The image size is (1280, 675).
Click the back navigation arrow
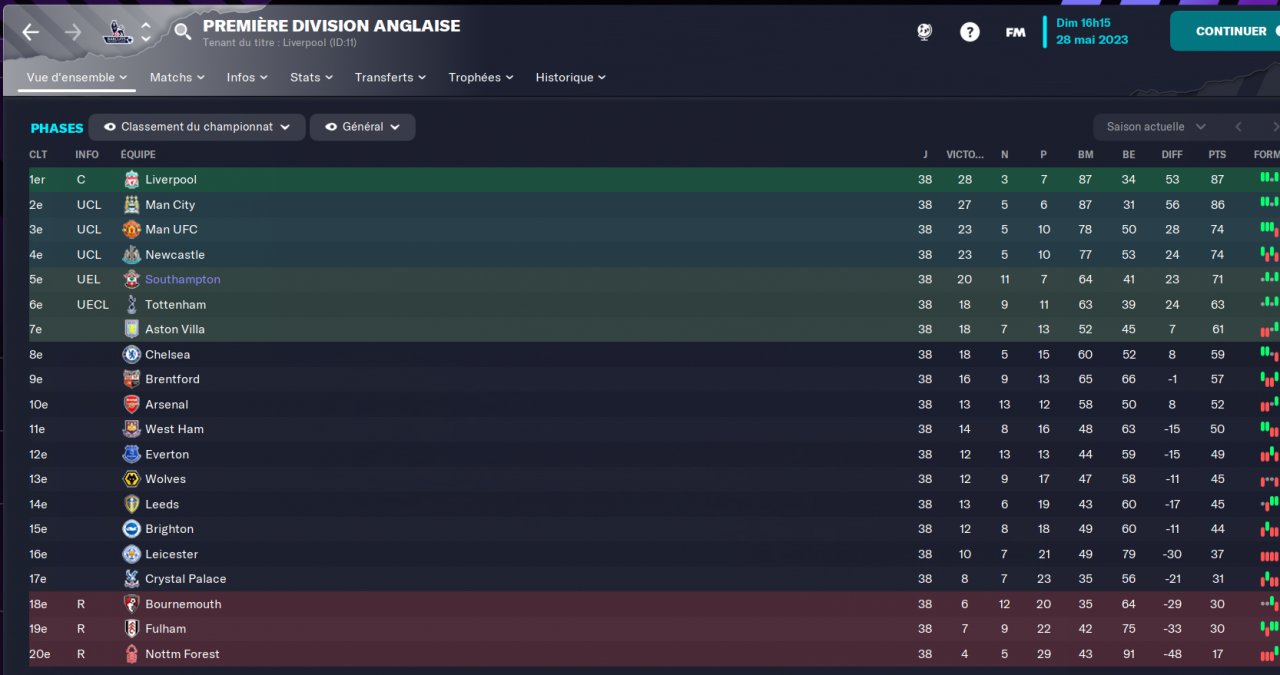tap(30, 32)
